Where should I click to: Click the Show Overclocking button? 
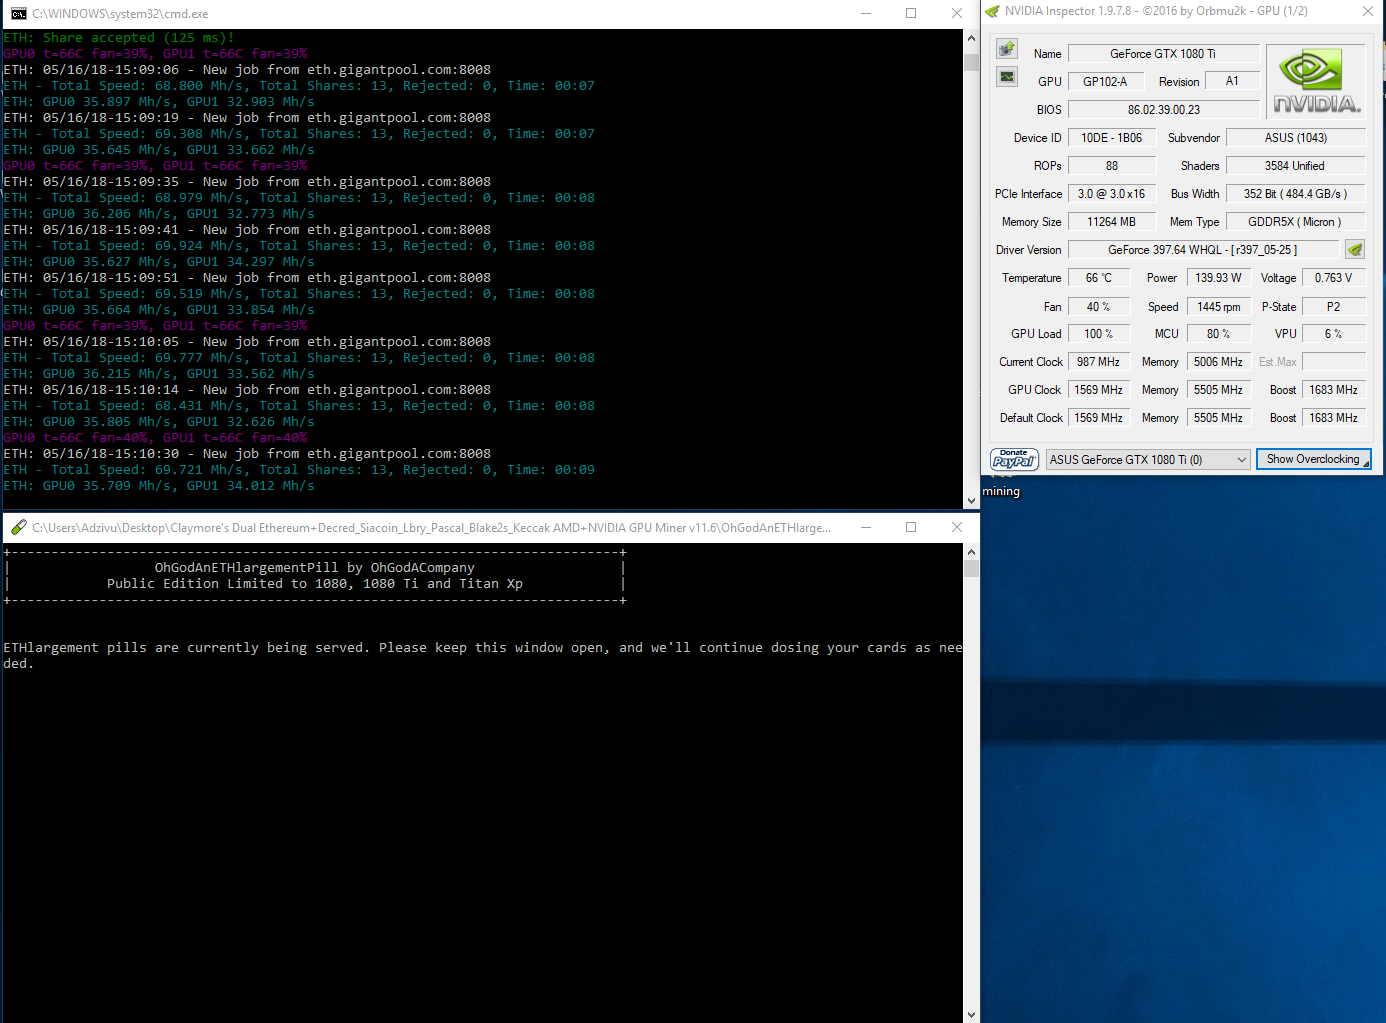1313,459
